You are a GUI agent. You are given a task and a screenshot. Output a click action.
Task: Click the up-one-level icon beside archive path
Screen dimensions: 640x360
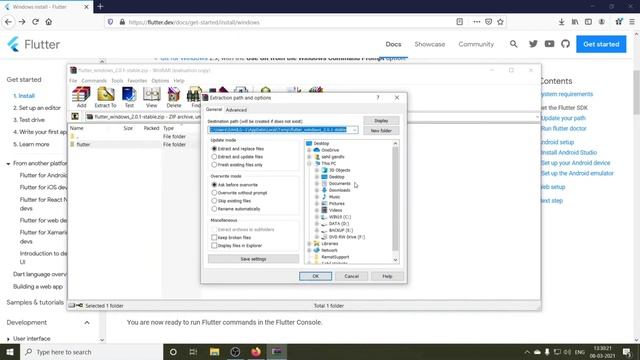tap(75, 117)
